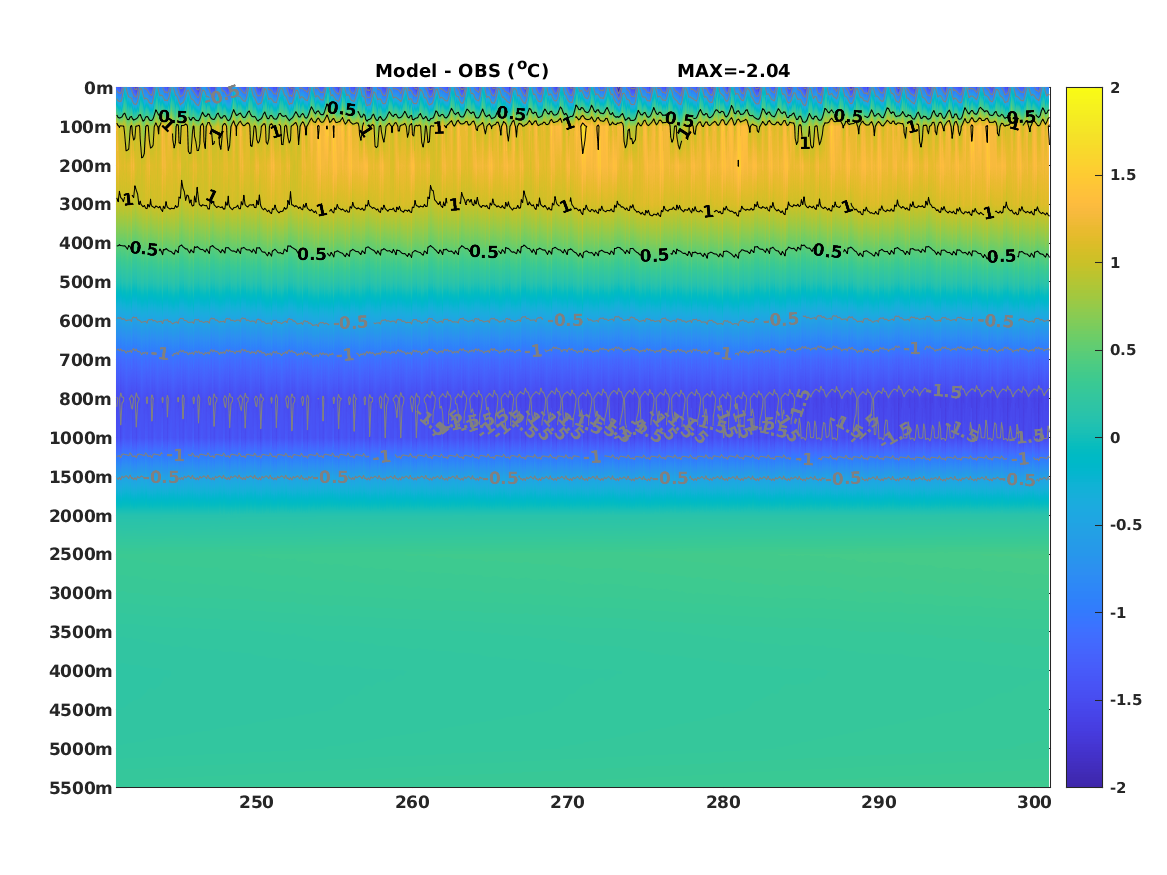The image size is (1167, 875).
Task: Pick the colorbar tick label "0.5"
Action: (1122, 350)
